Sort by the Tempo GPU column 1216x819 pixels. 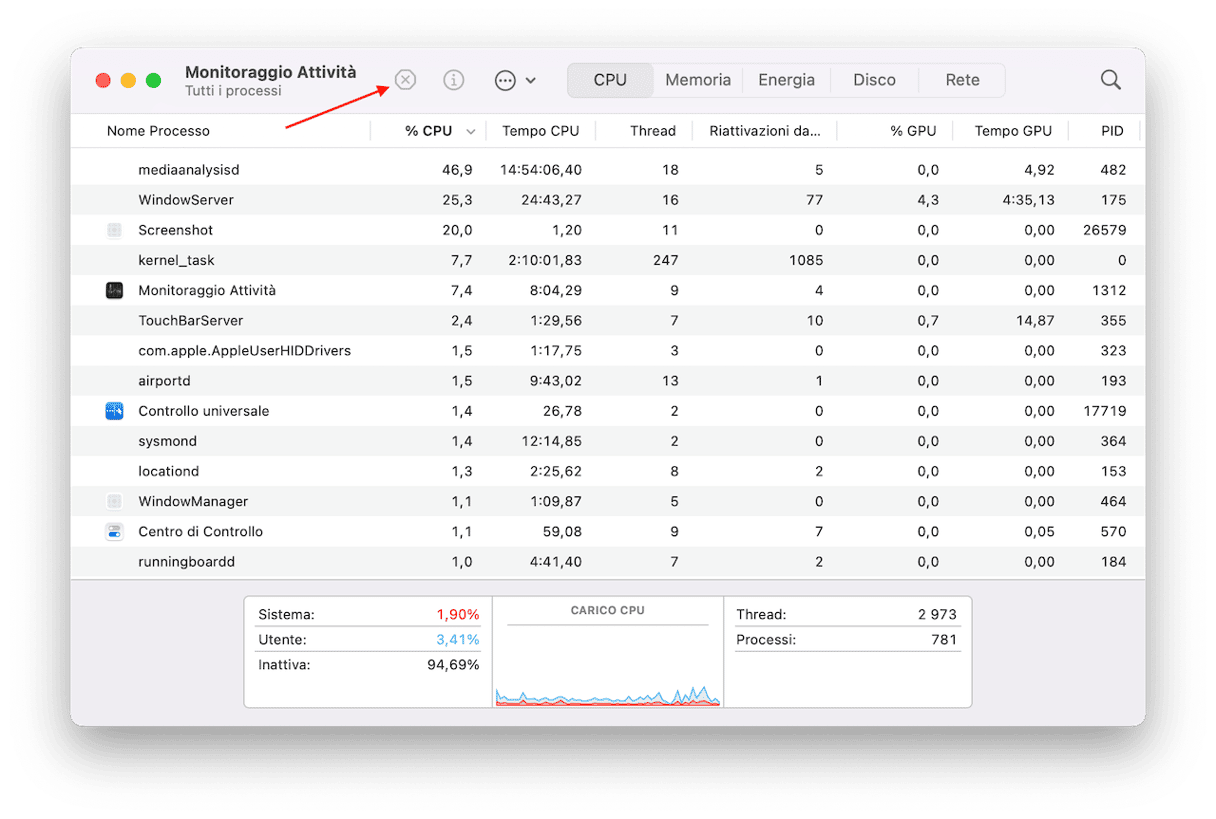tap(1013, 131)
